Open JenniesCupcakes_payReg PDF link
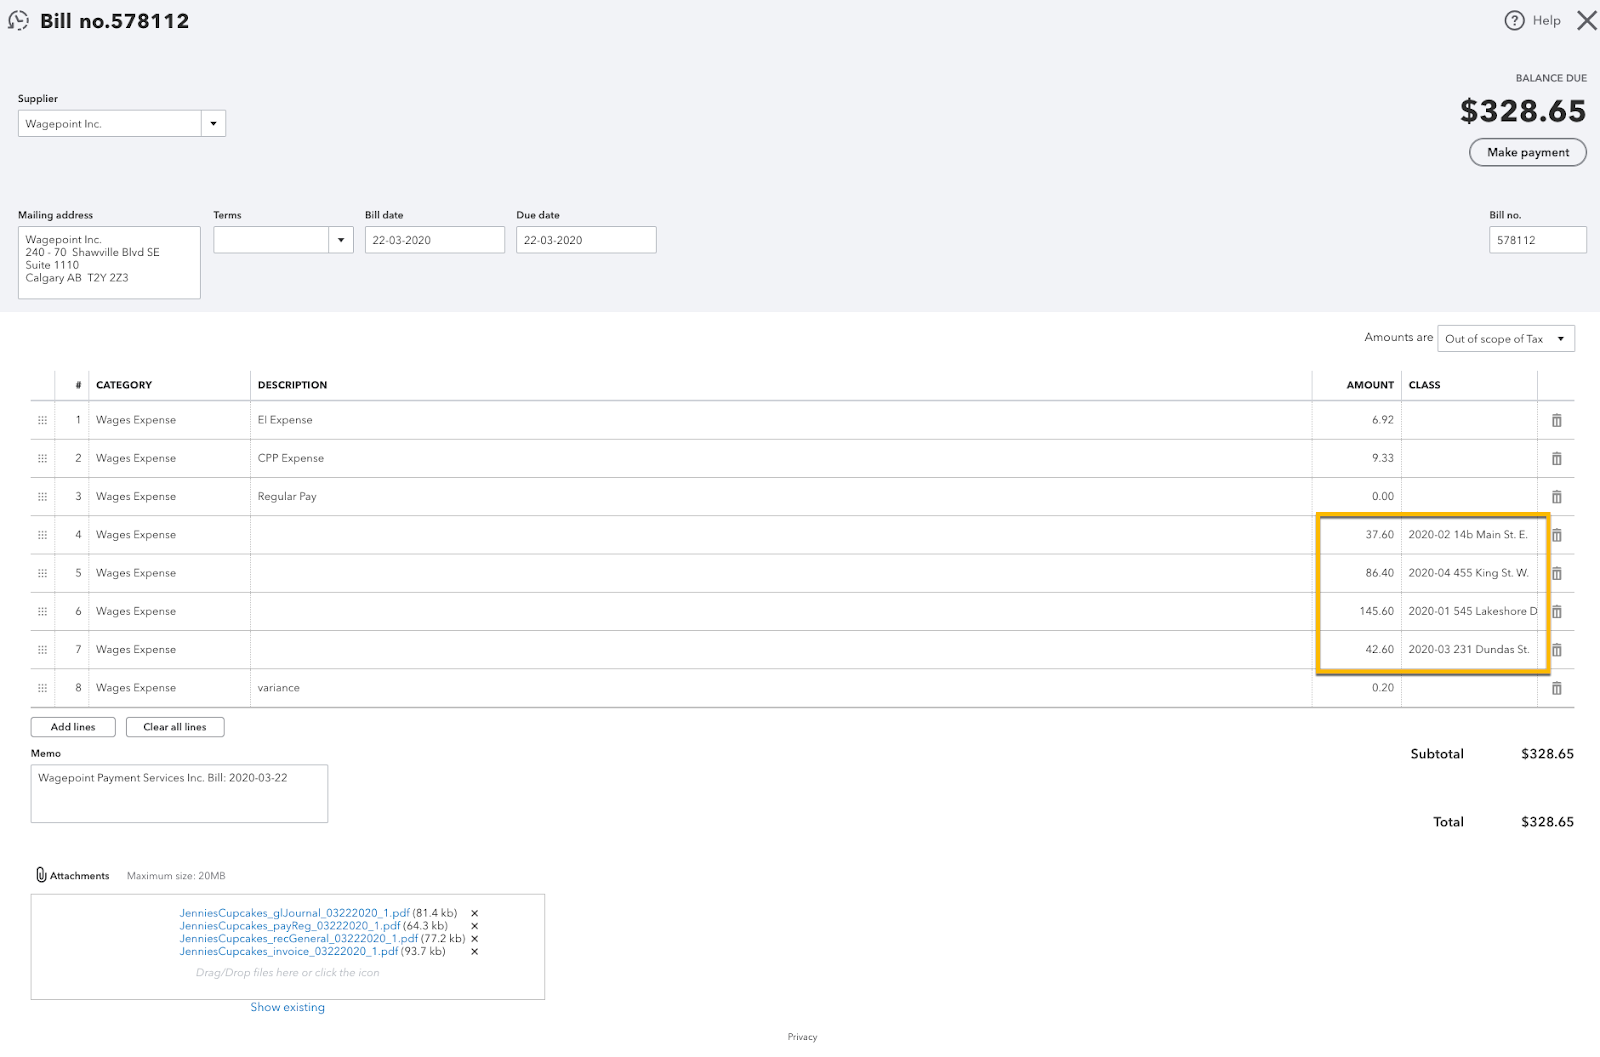 (290, 926)
